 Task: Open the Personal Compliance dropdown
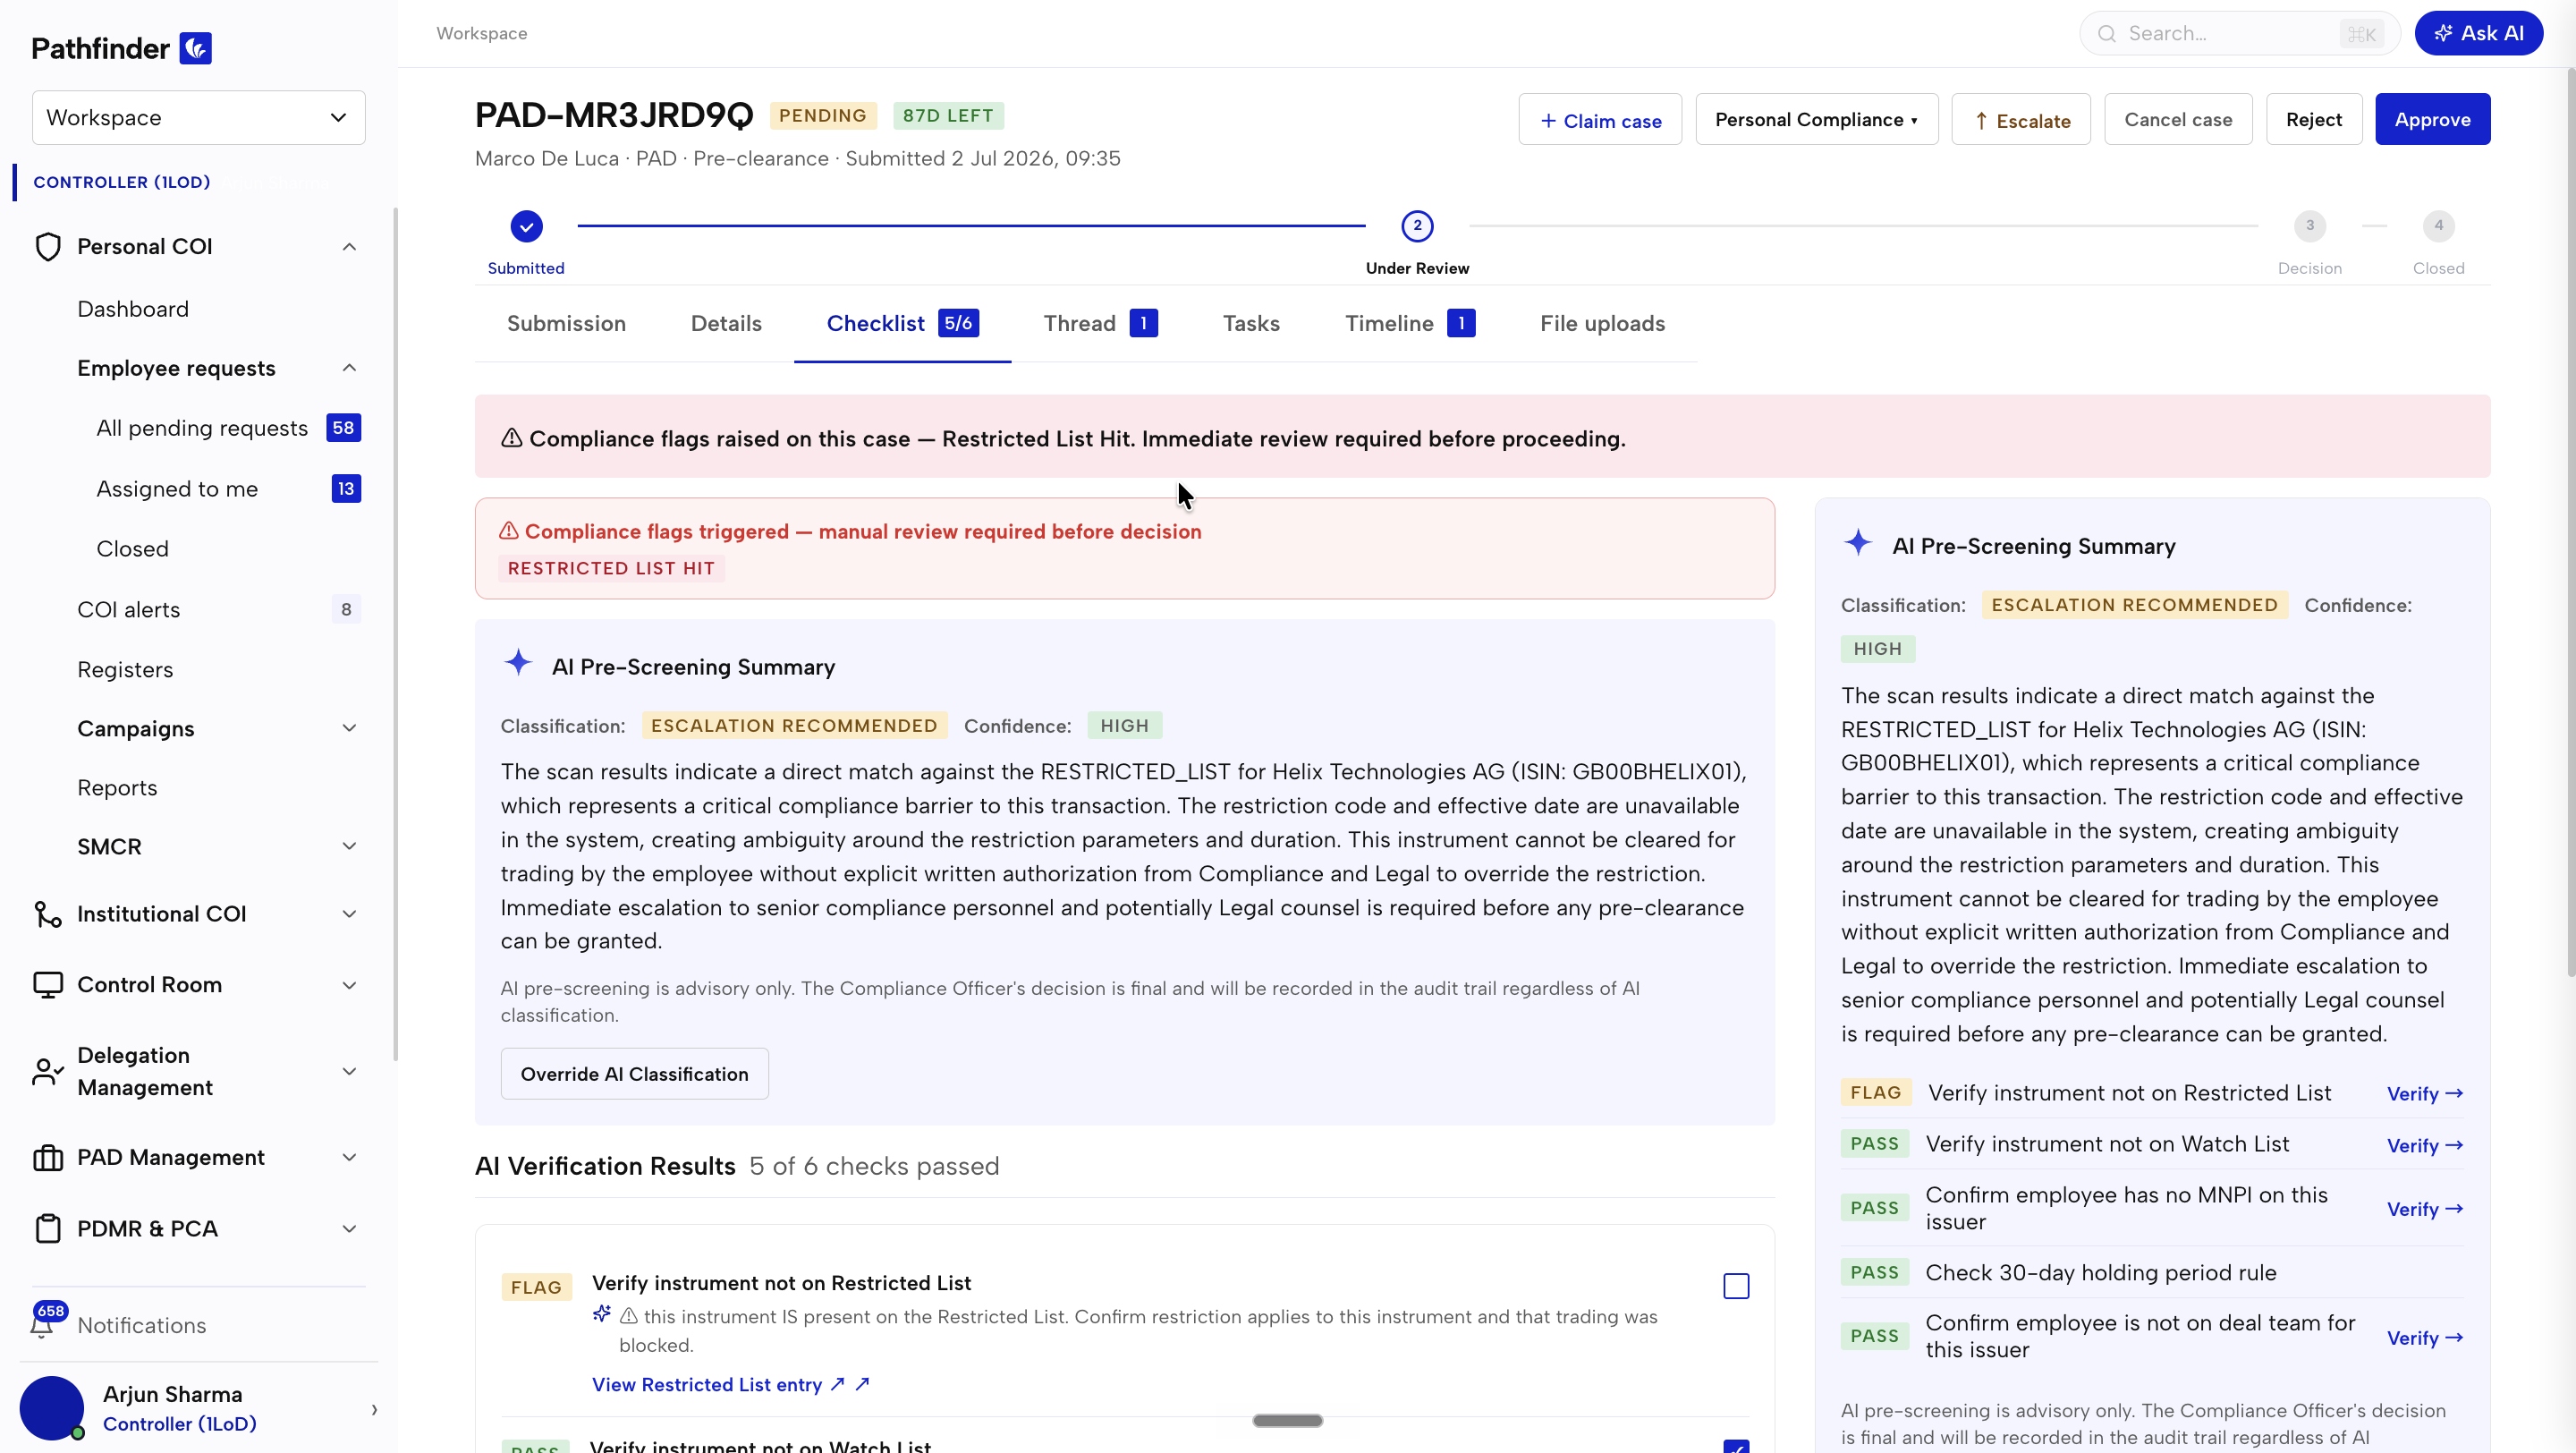pos(1816,119)
